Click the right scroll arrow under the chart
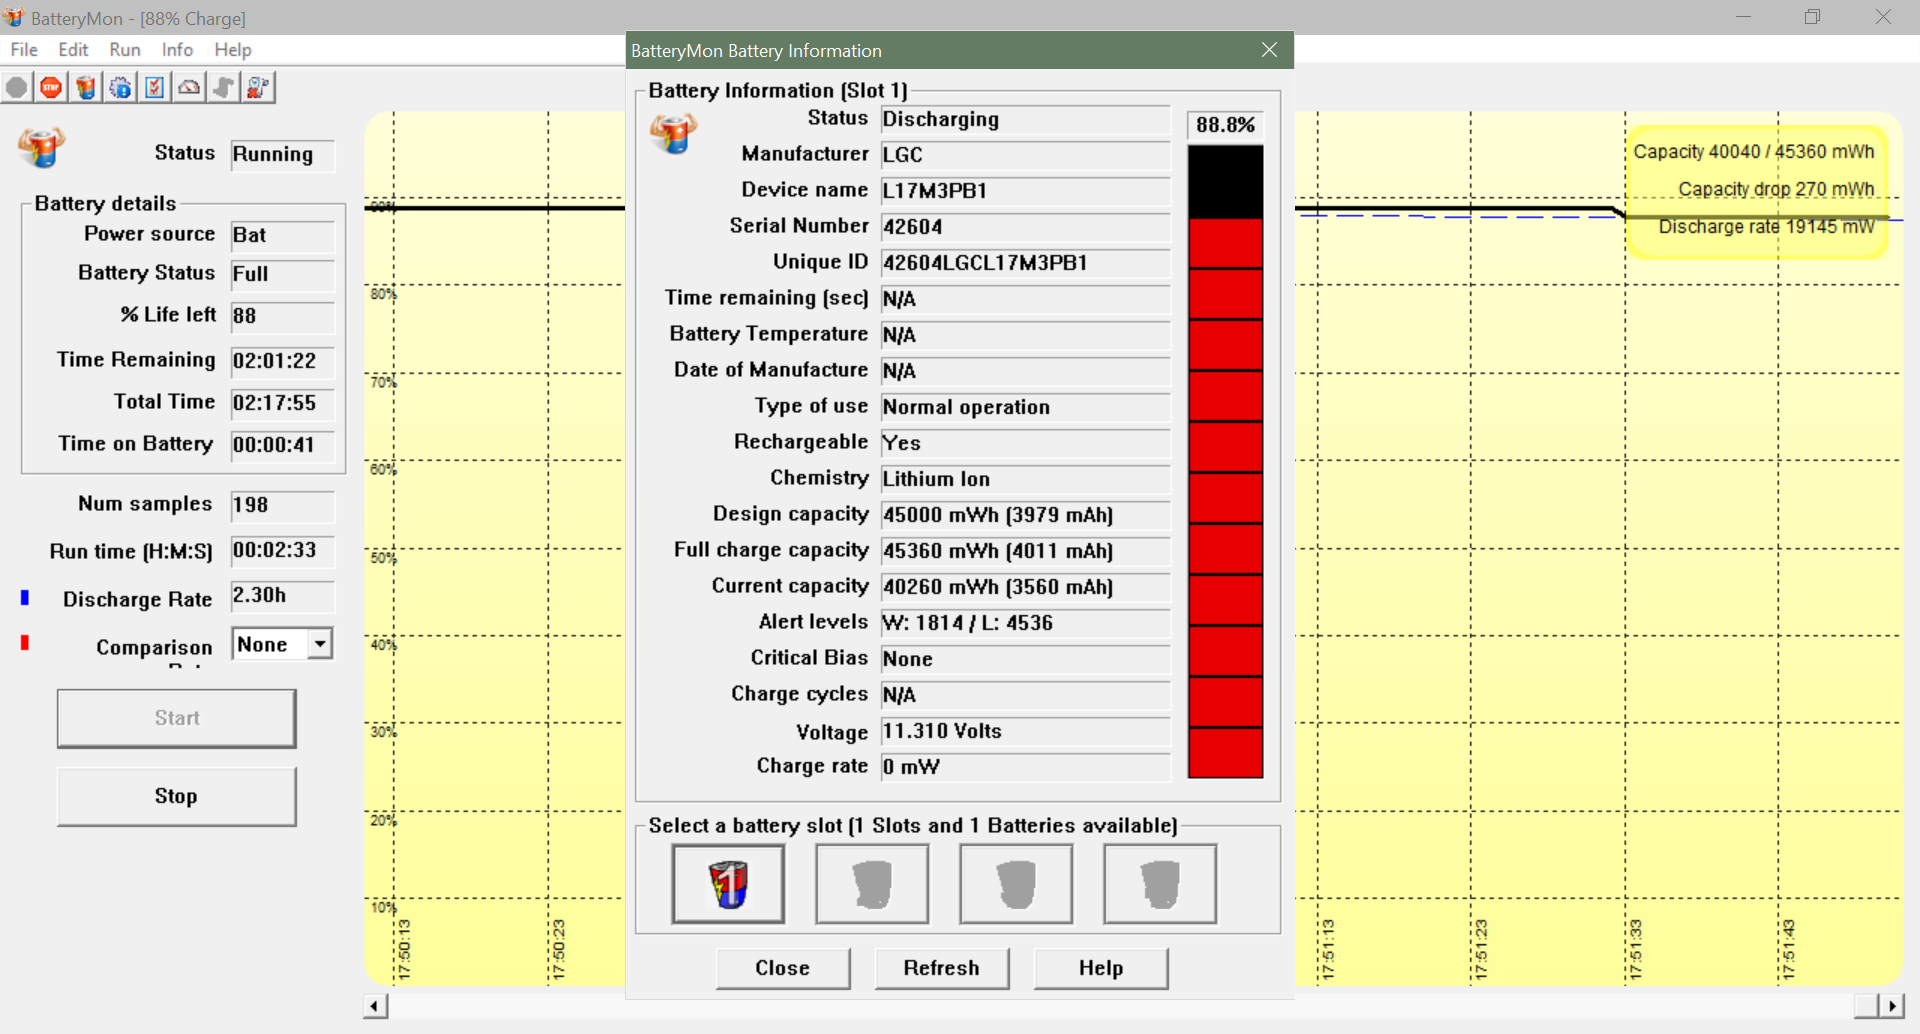Screen dimensions: 1920x1034 [1891, 1006]
